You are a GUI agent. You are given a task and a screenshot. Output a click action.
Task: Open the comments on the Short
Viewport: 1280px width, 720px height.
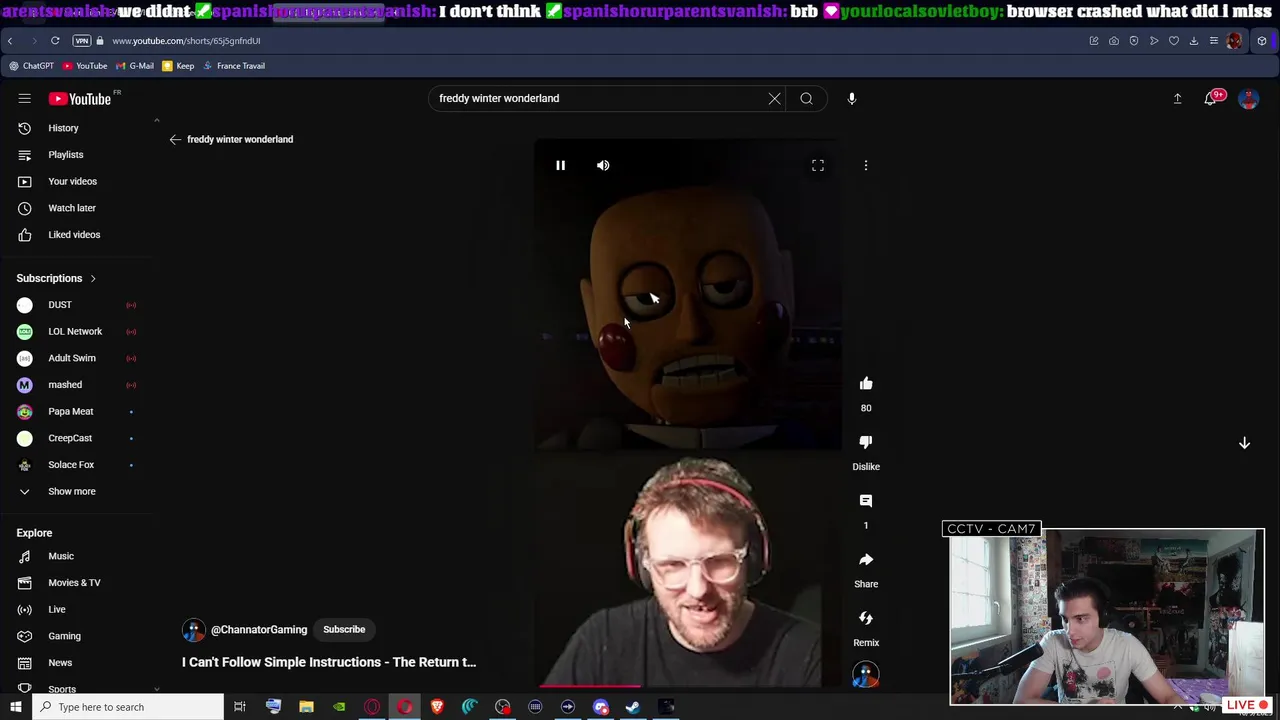tap(866, 500)
